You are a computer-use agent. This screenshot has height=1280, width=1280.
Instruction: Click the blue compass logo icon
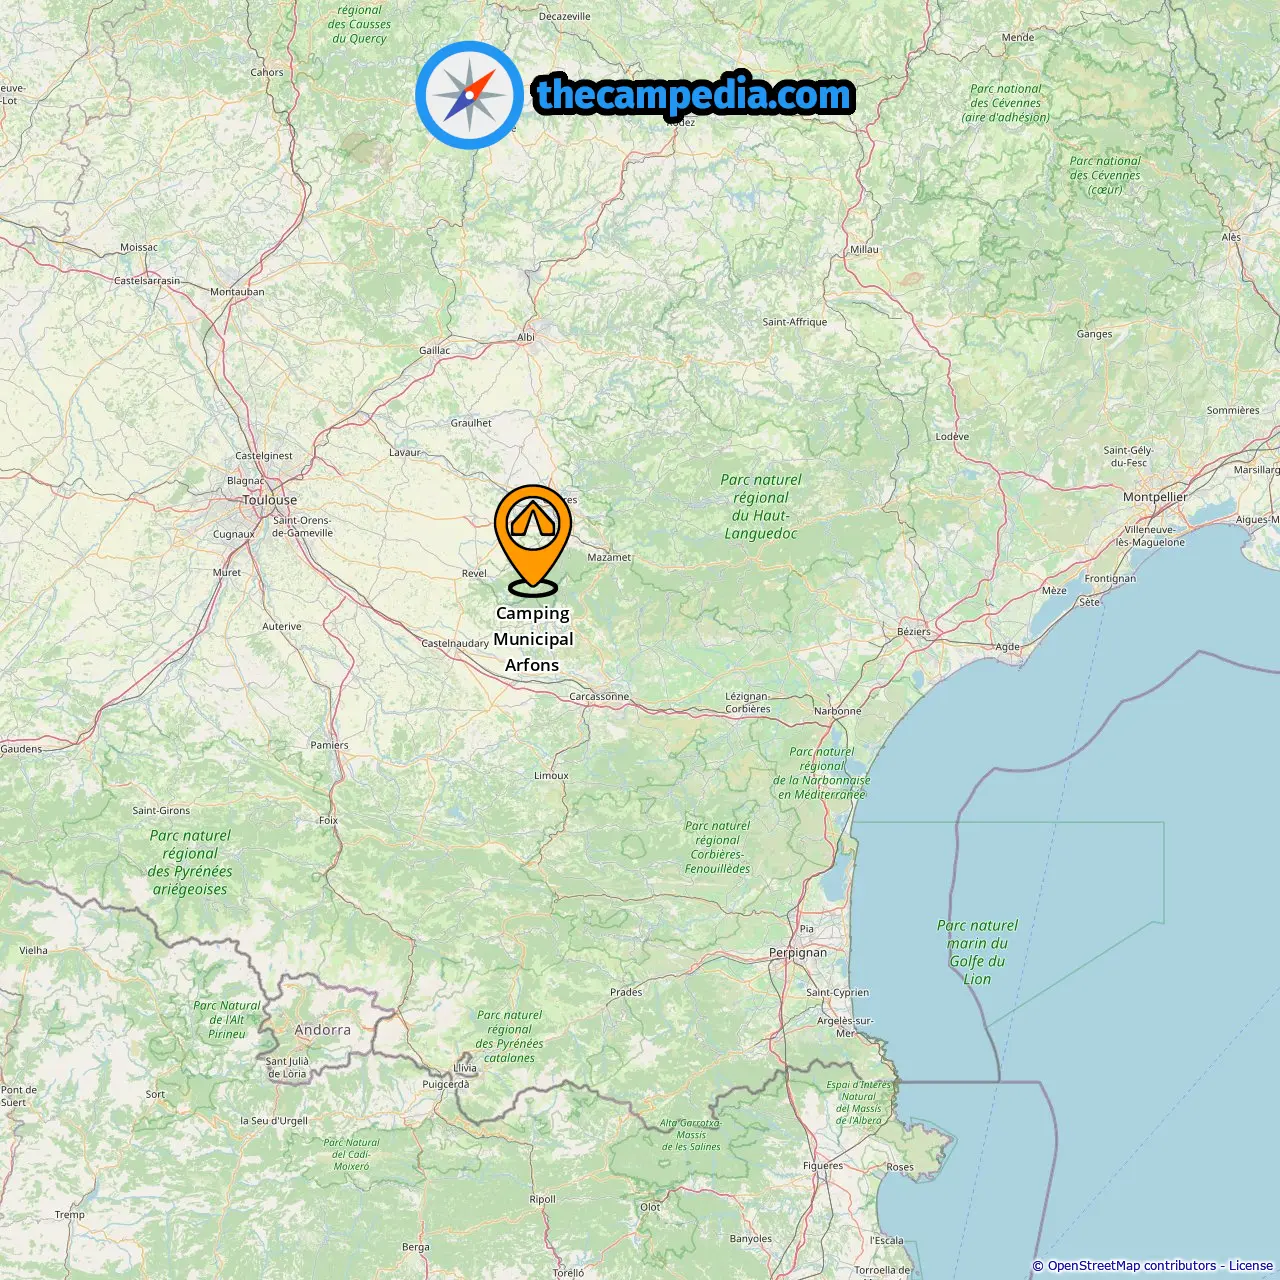469,95
